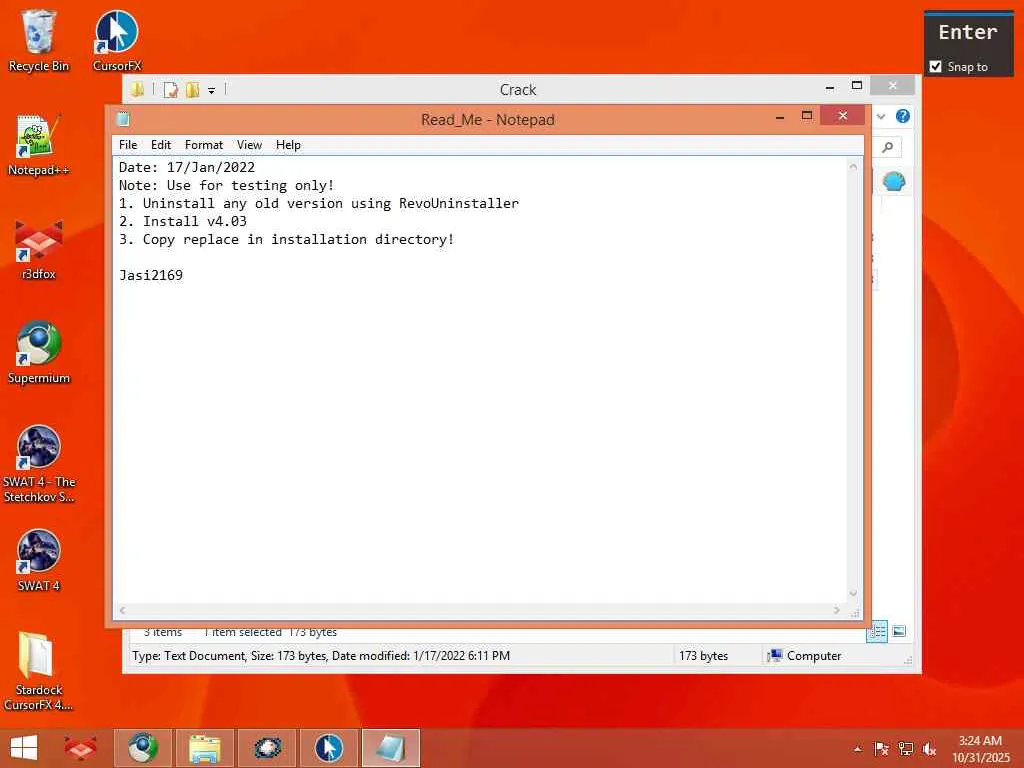
Task: Click Notepad vertical scrollbar up arrow
Action: click(x=853, y=167)
